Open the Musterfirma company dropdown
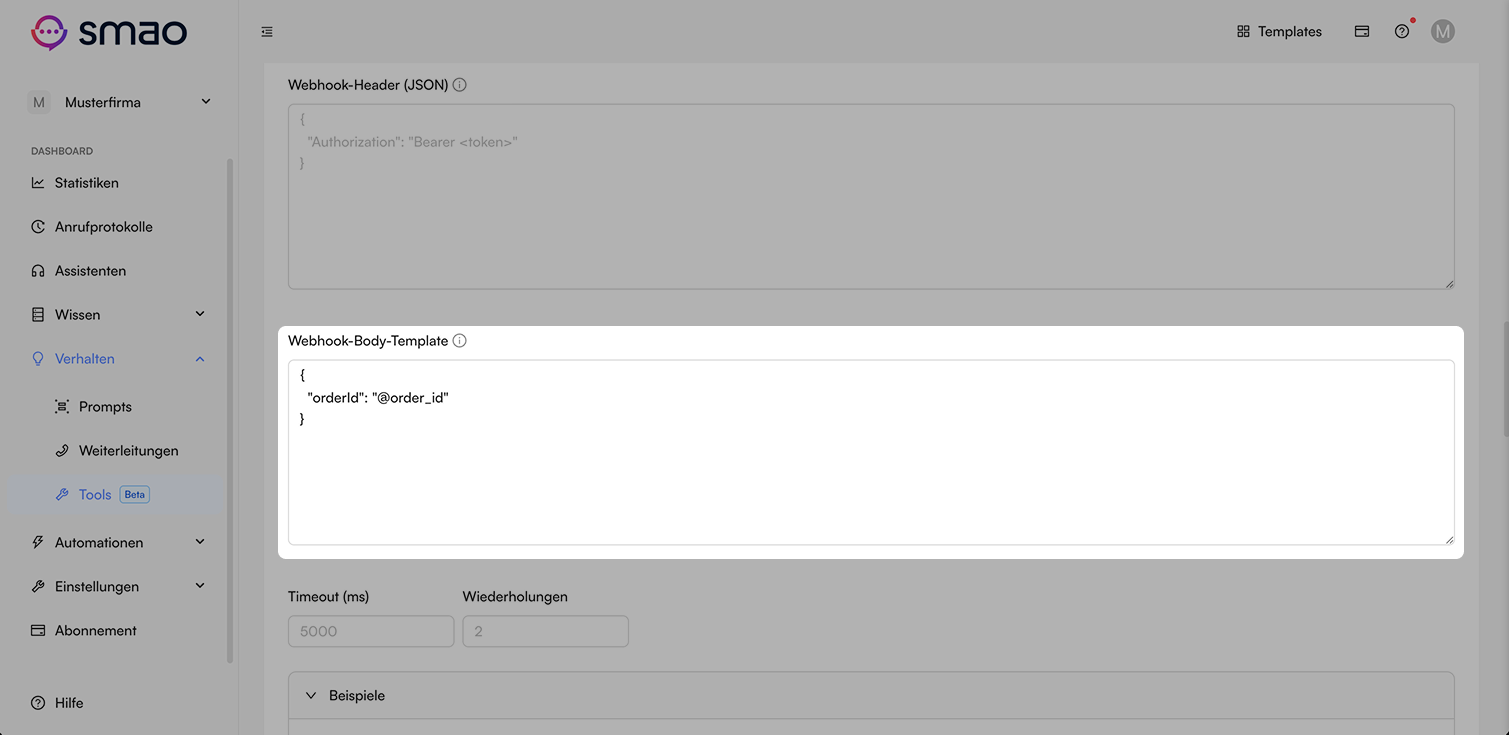This screenshot has width=1509, height=735. coord(119,102)
